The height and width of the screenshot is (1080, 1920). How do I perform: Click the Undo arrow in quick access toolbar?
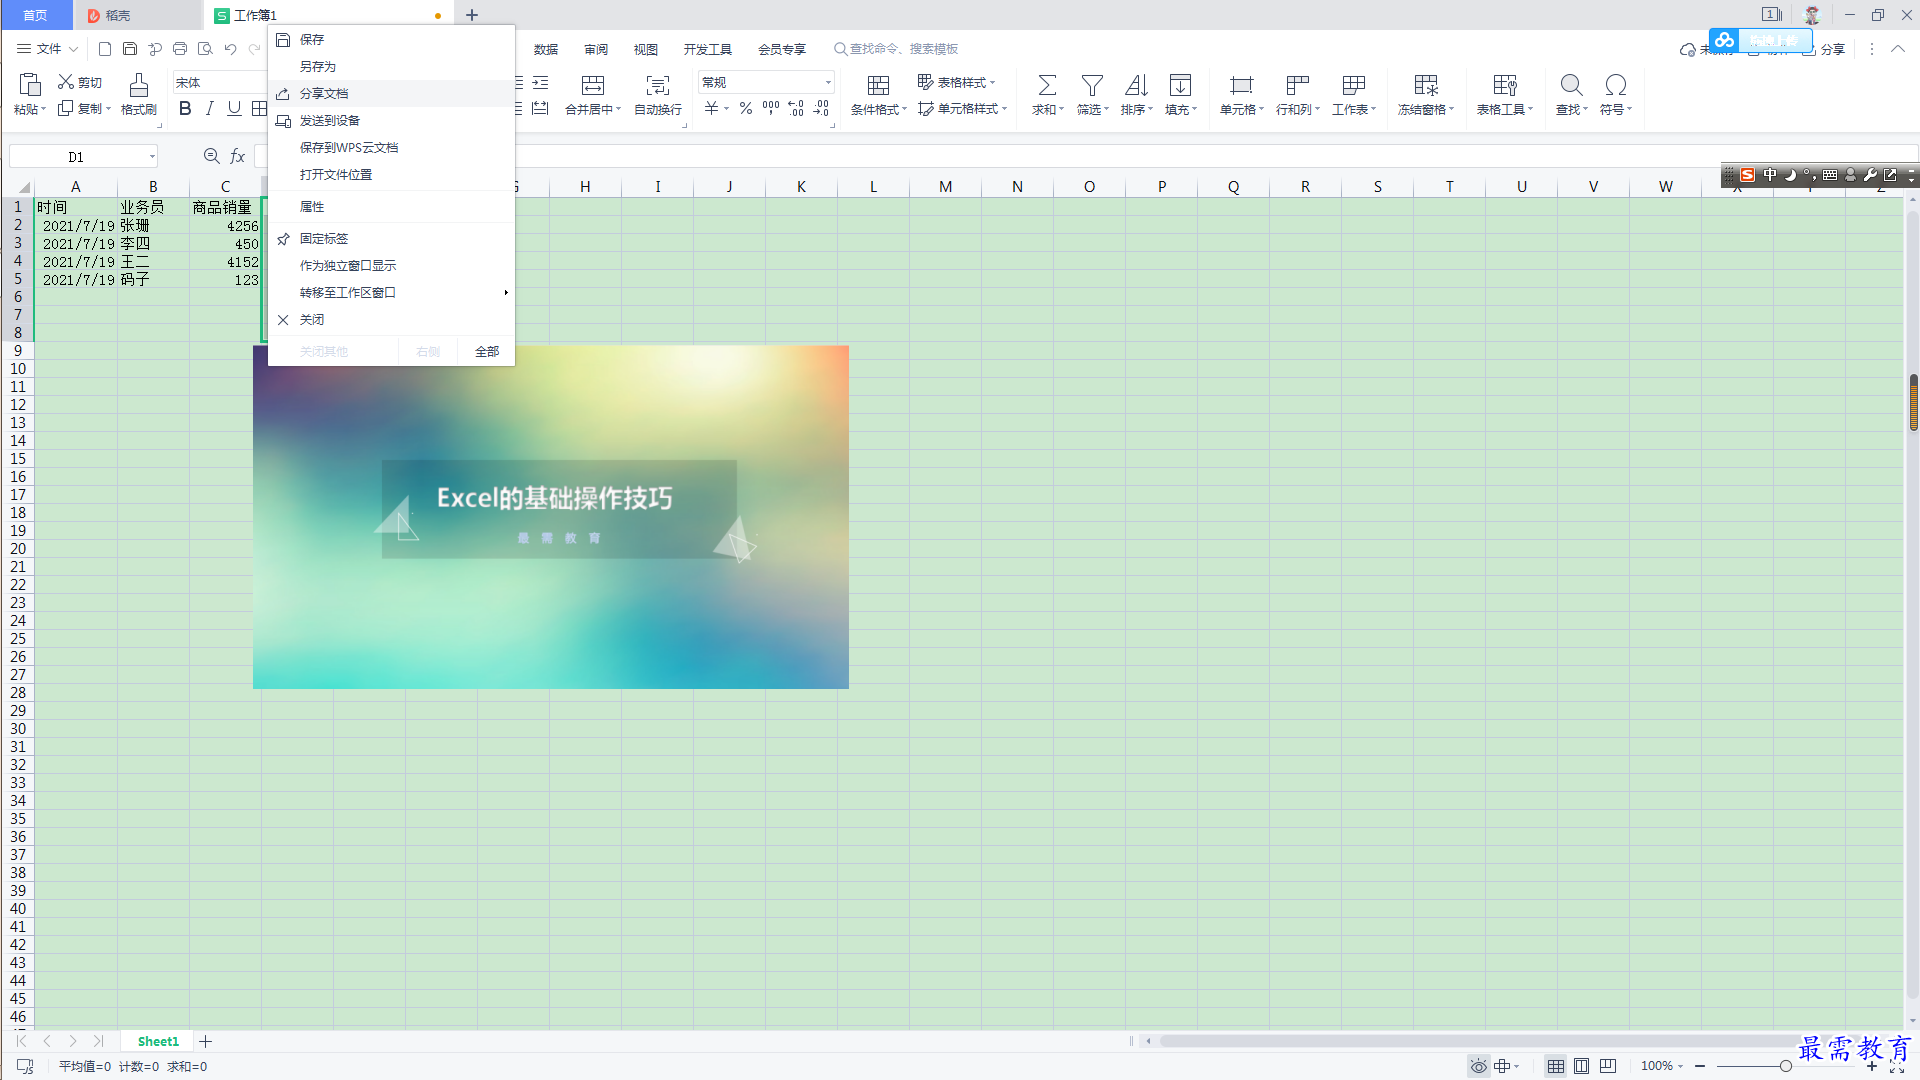tap(230, 48)
